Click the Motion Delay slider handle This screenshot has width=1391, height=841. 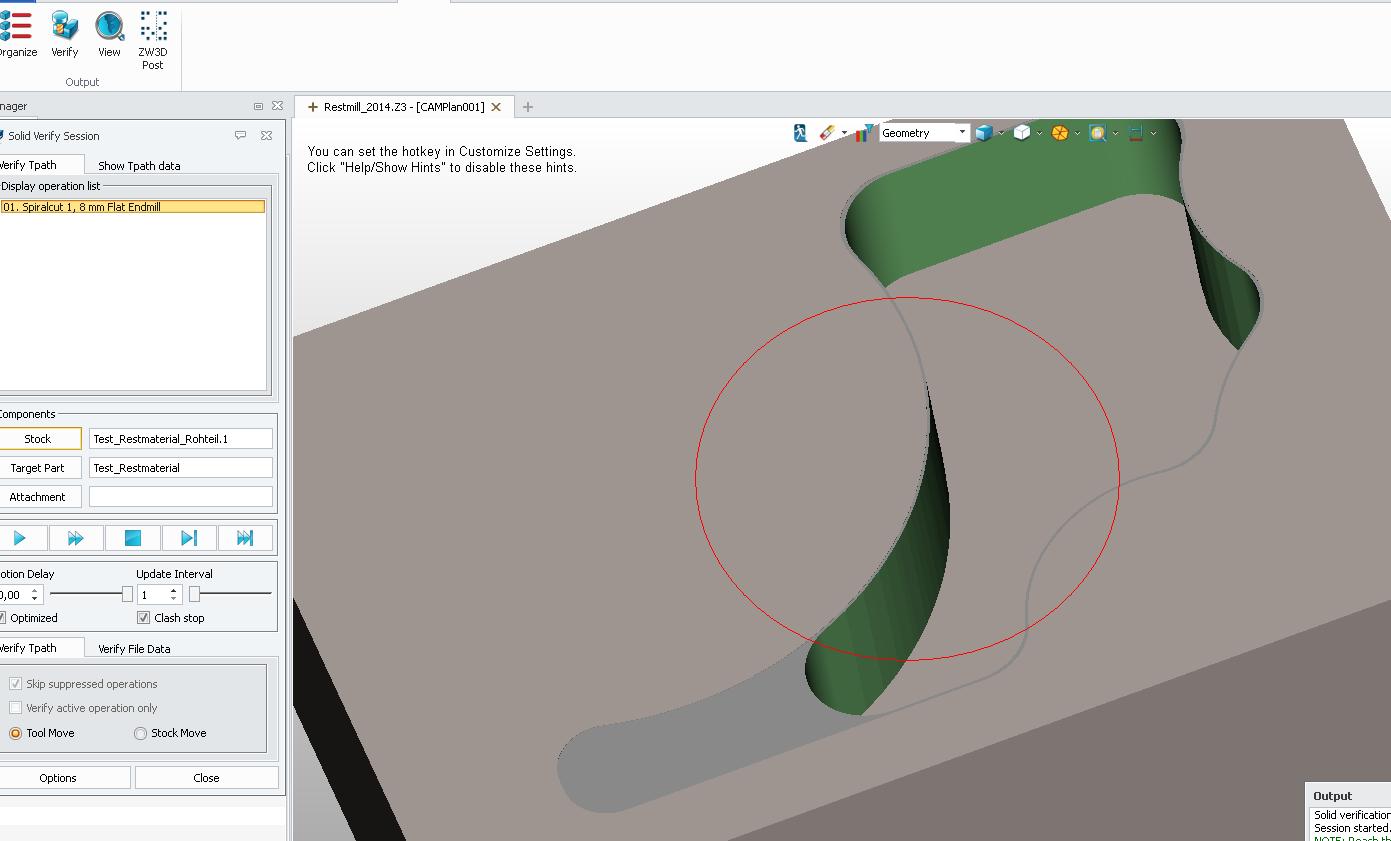click(x=127, y=594)
